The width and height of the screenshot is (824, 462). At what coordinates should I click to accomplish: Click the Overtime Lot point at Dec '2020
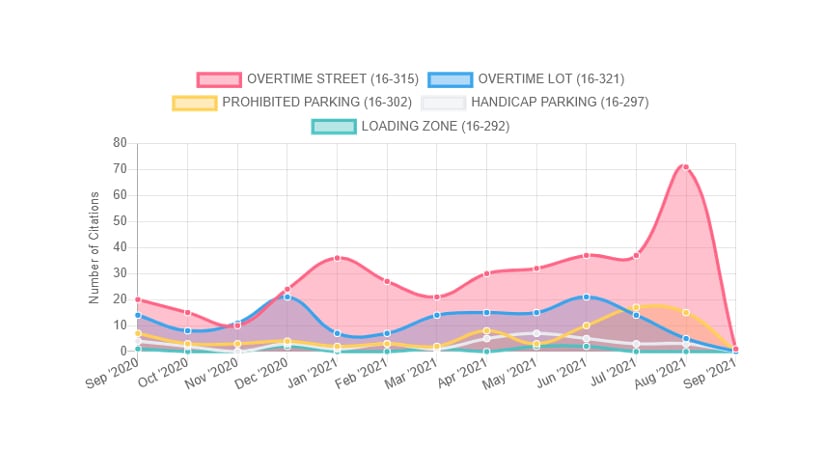coord(287,297)
